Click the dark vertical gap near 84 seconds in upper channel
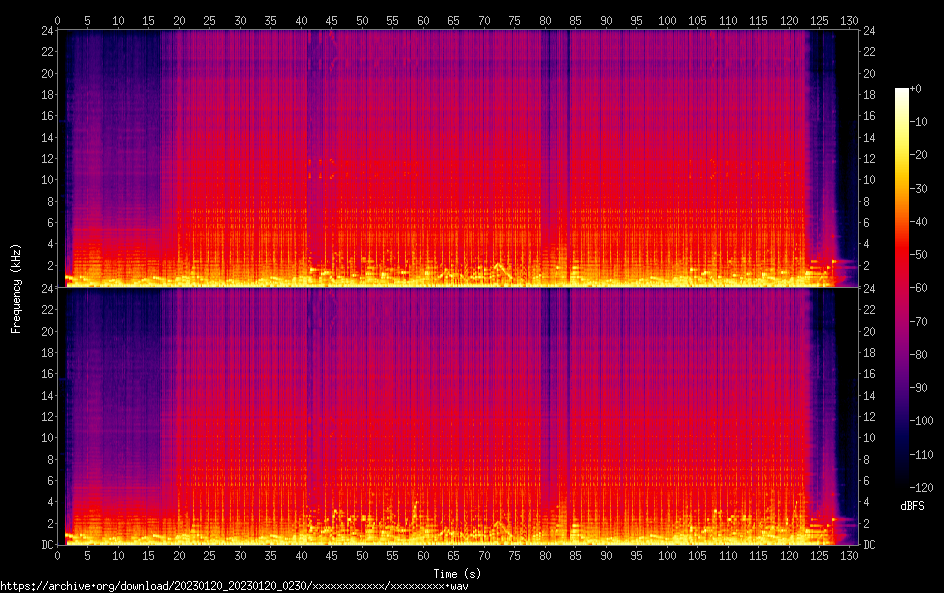The width and height of the screenshot is (944, 593). pos(568,150)
